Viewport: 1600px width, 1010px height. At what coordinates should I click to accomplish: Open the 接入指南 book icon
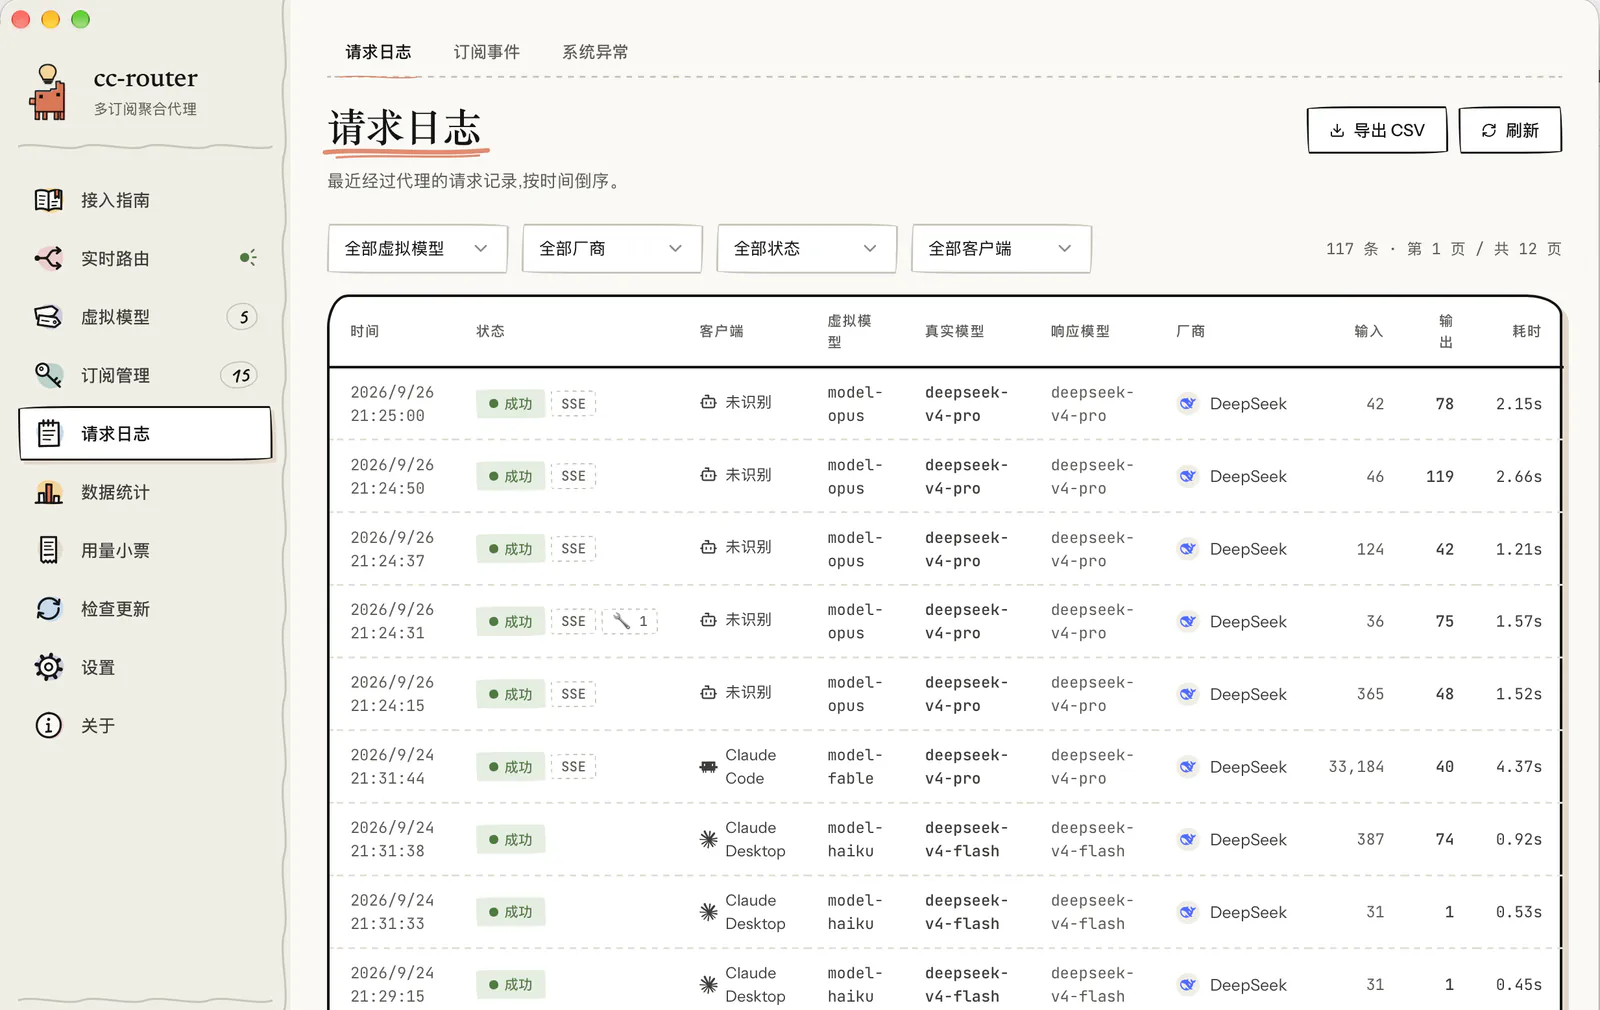pyautogui.click(x=48, y=200)
